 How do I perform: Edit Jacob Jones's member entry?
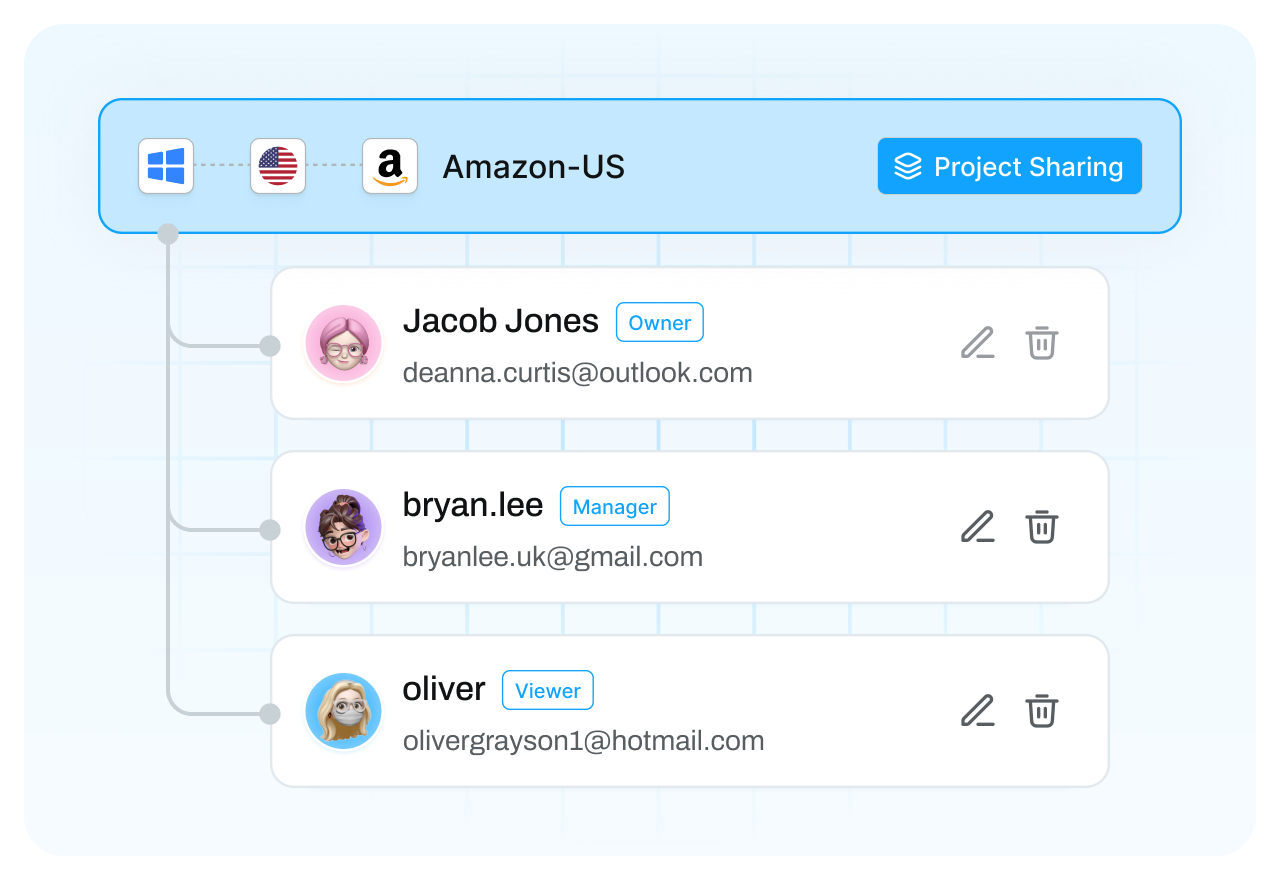(x=978, y=343)
